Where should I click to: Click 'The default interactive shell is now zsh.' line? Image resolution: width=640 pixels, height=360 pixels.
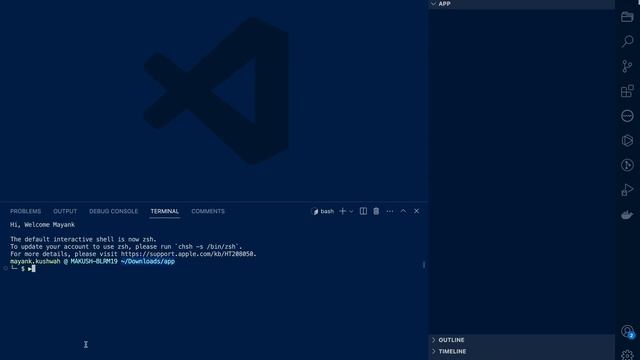coord(83,239)
